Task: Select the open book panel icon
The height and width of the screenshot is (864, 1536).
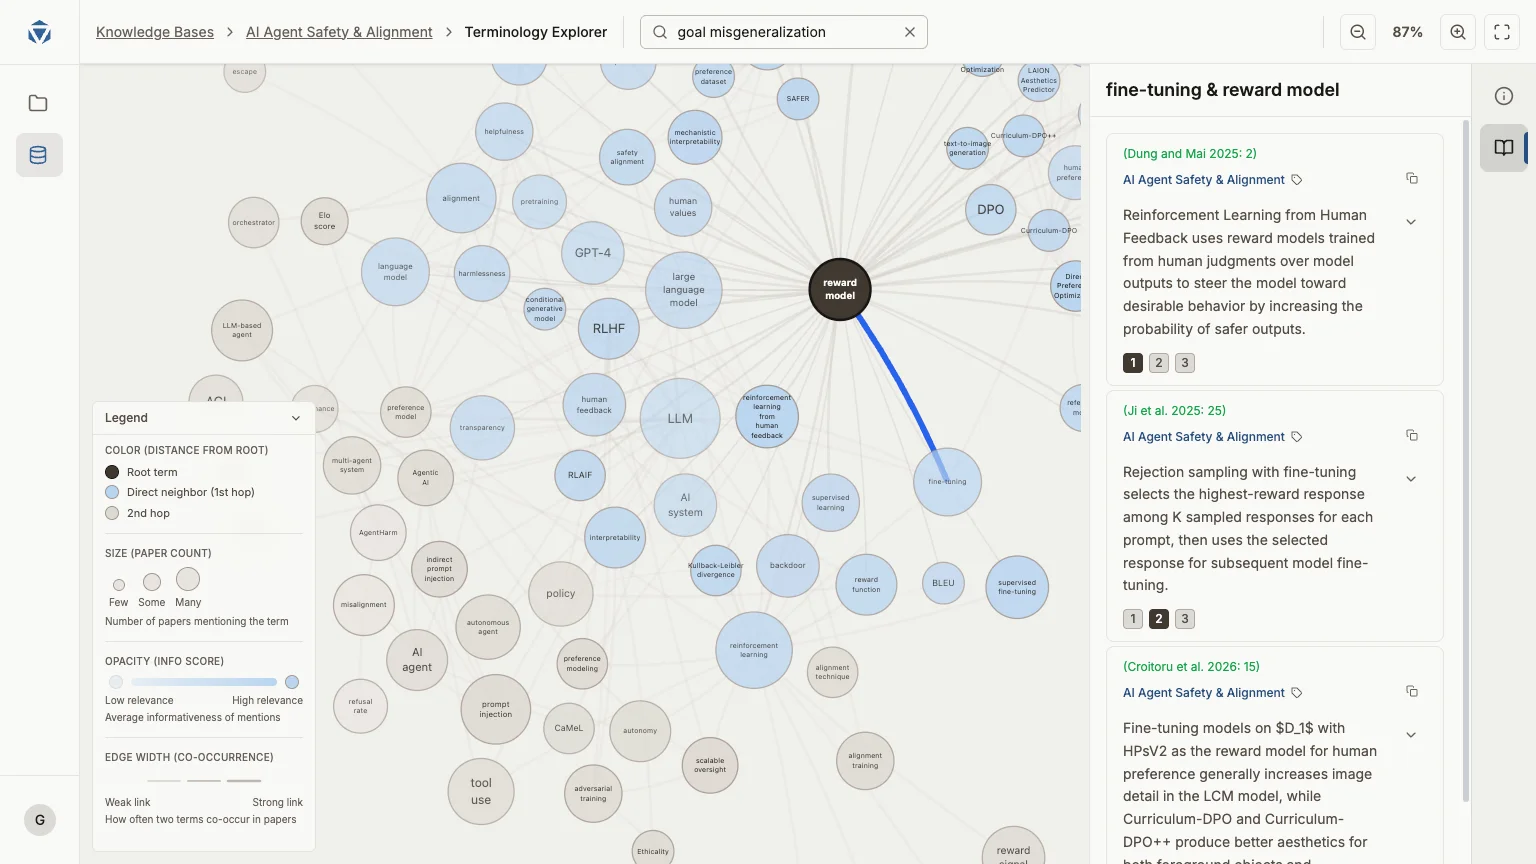Action: click(1503, 148)
